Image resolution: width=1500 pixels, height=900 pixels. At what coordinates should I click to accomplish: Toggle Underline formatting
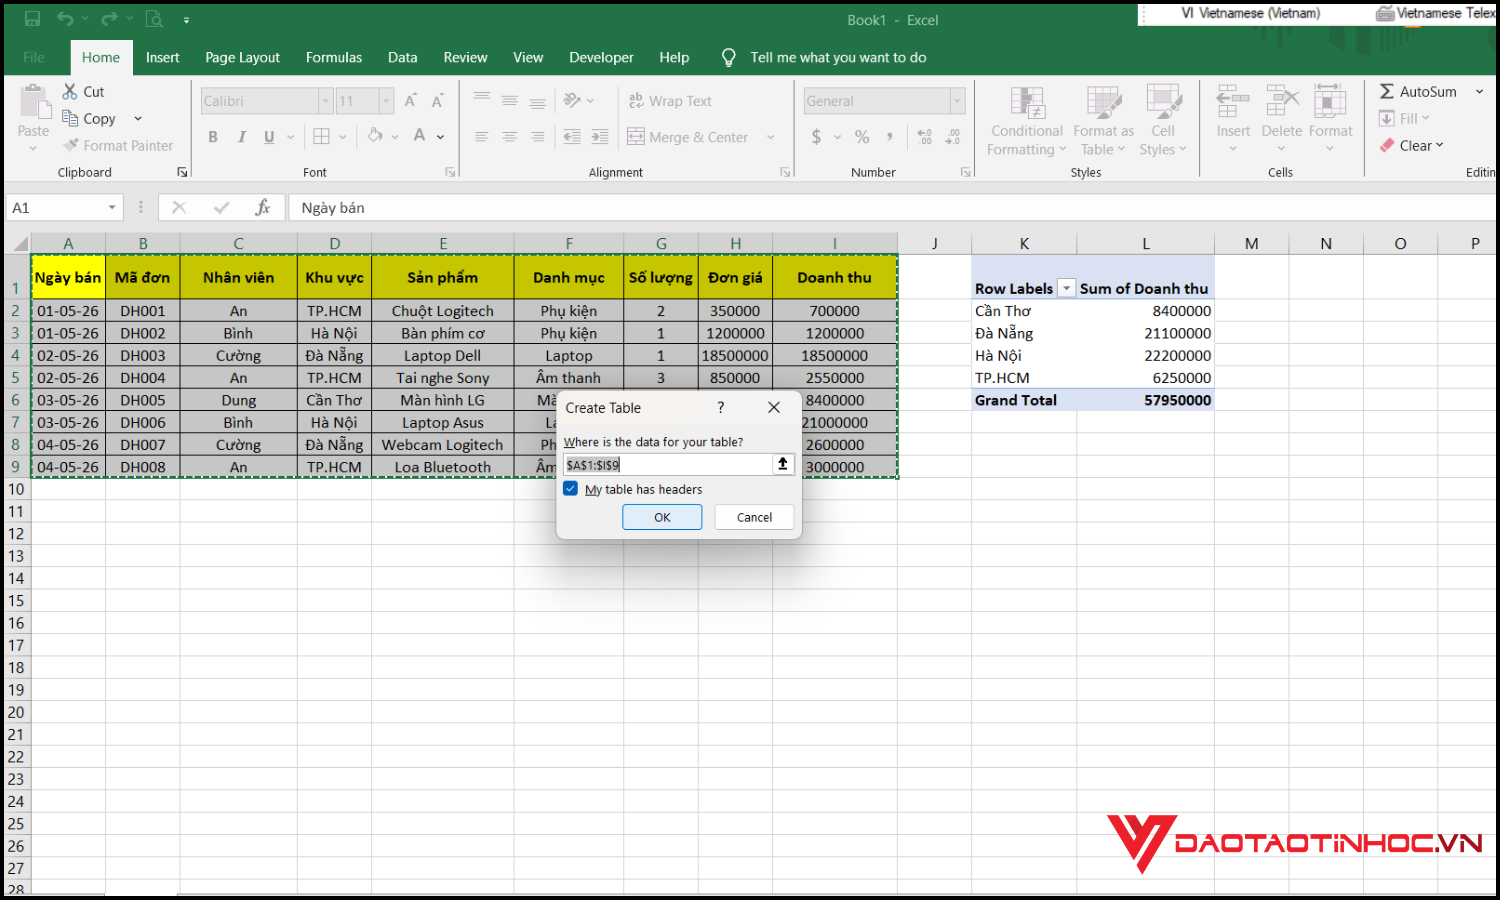click(269, 137)
